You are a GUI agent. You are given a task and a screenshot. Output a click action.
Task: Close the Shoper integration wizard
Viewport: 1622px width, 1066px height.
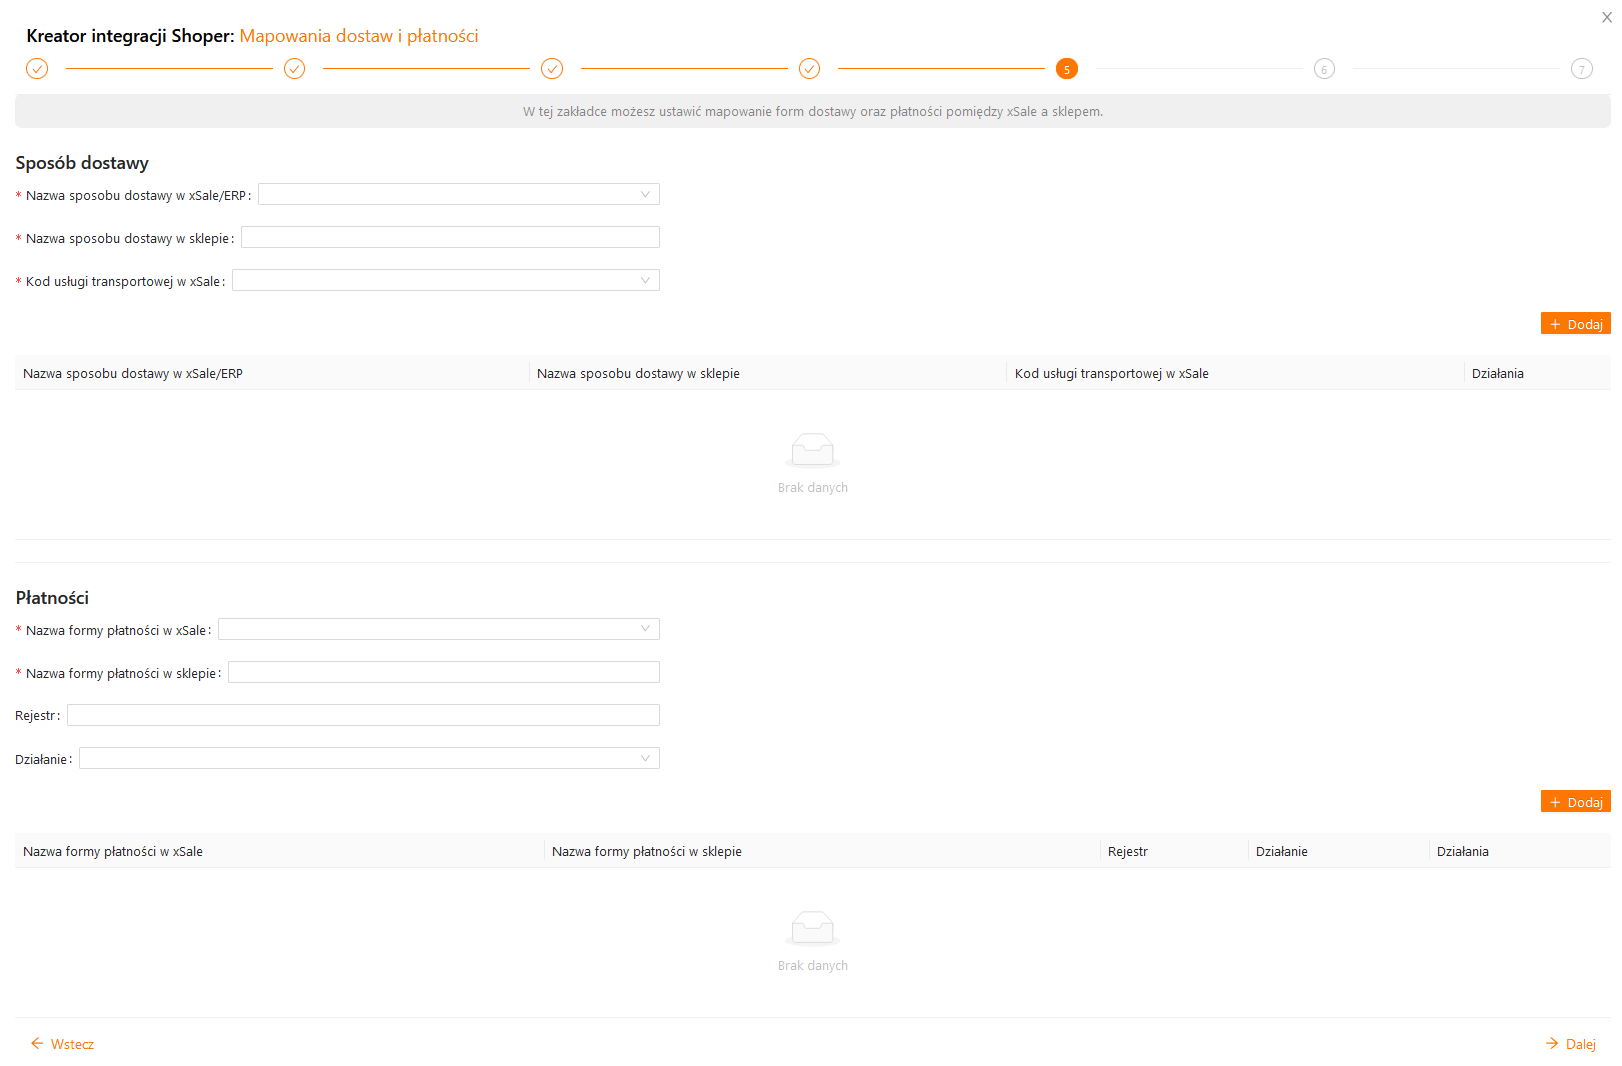(1607, 17)
